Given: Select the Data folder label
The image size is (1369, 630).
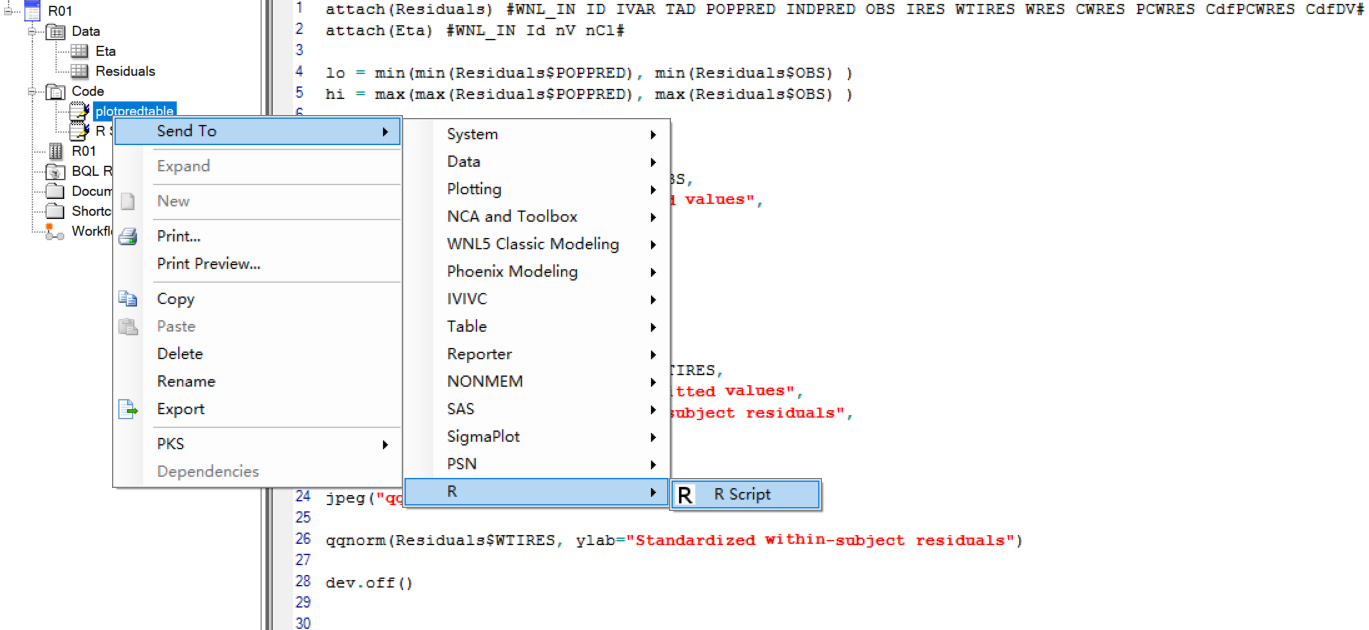Looking at the screenshot, I should pos(86,31).
